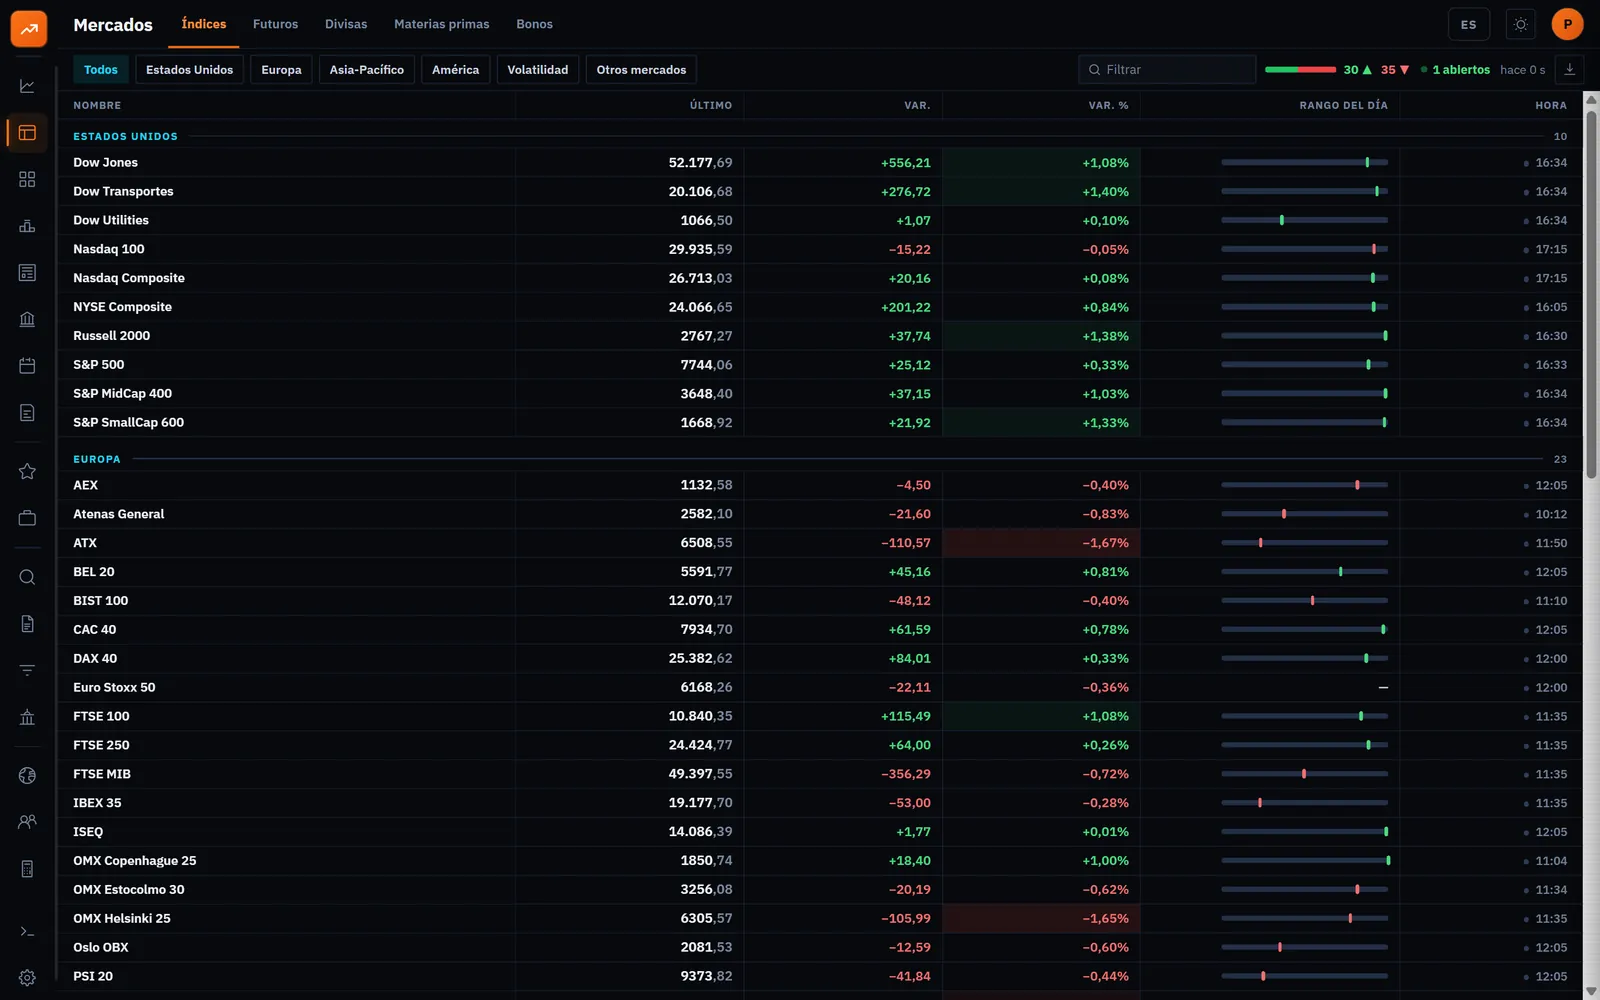Switch to the Bonos tab

(534, 24)
